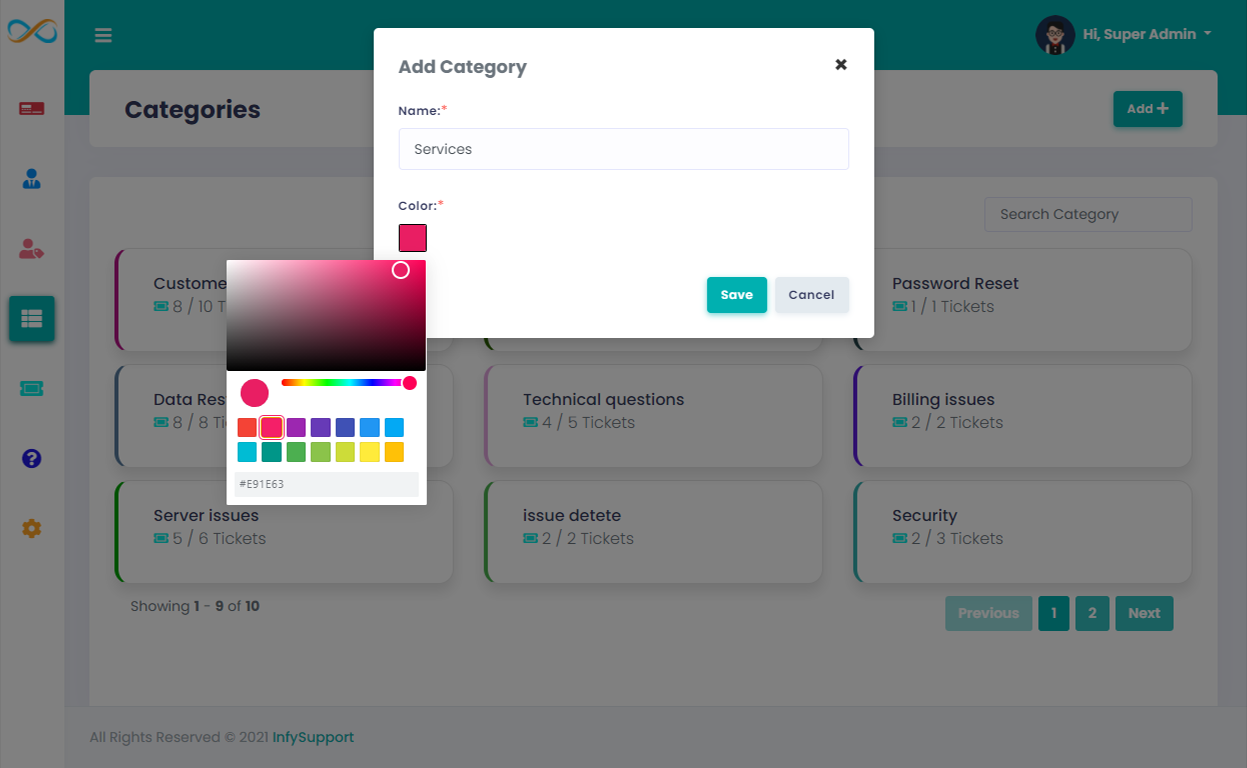Screen dimensions: 1247x768
Task: Pick the cyan color swatch
Action: pyautogui.click(x=247, y=452)
